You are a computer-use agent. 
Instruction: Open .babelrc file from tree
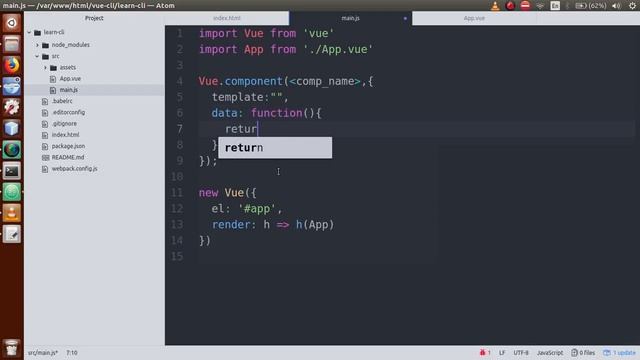pyautogui.click(x=62, y=101)
